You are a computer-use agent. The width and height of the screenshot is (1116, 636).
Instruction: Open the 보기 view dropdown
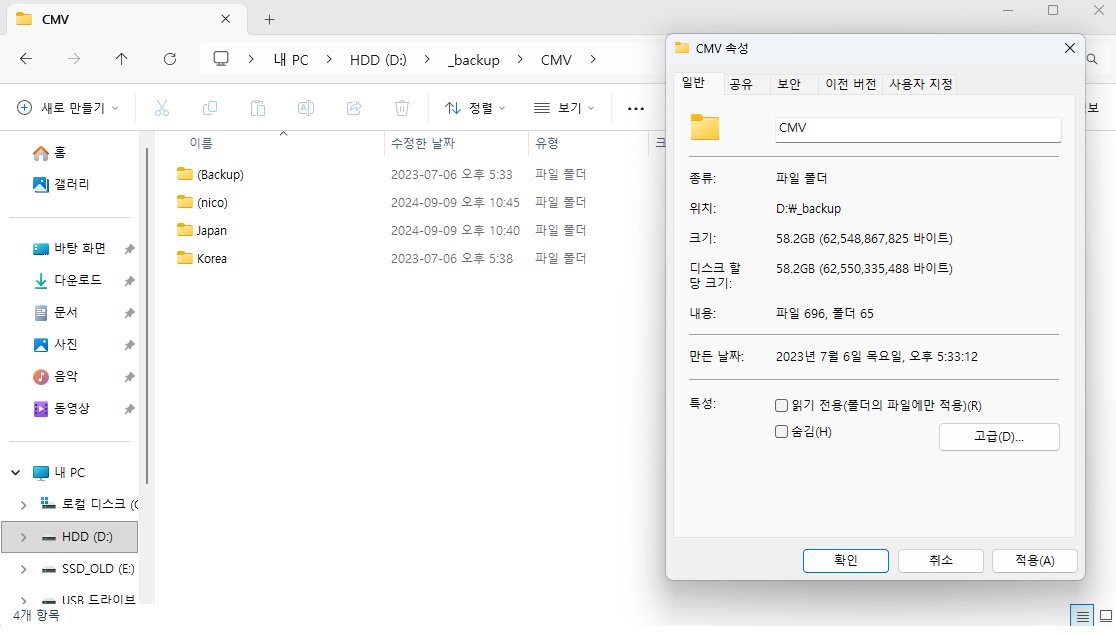pos(564,108)
